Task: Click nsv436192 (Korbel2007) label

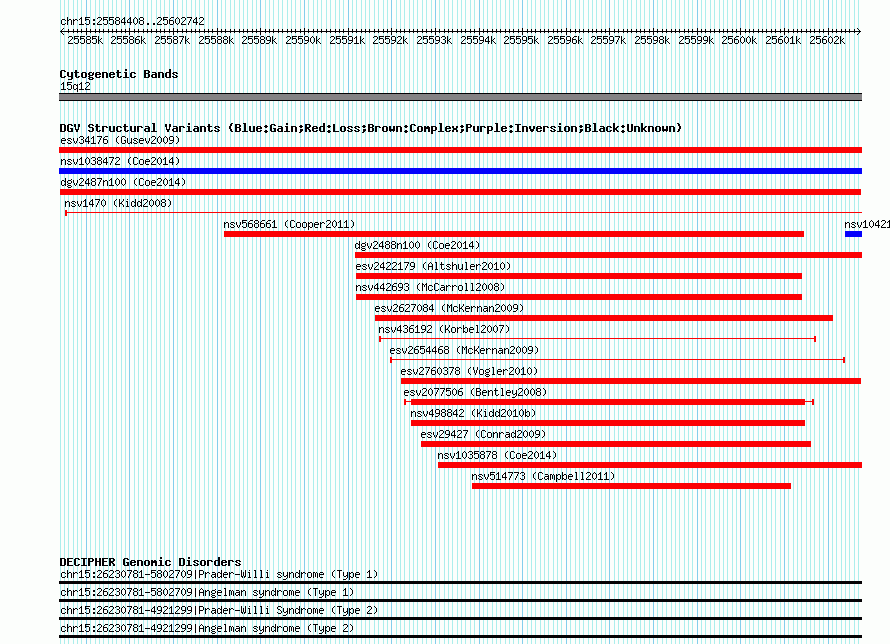Action: 444,329
